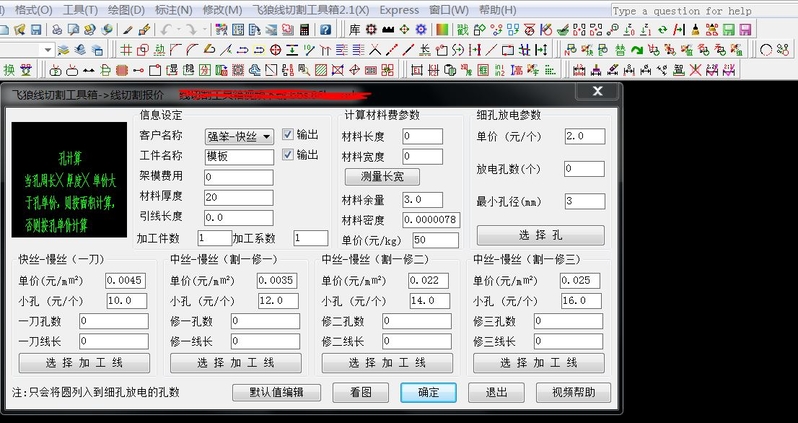798x423 pixels.
Task: Open the 窗口(W) menu
Action: [448, 10]
